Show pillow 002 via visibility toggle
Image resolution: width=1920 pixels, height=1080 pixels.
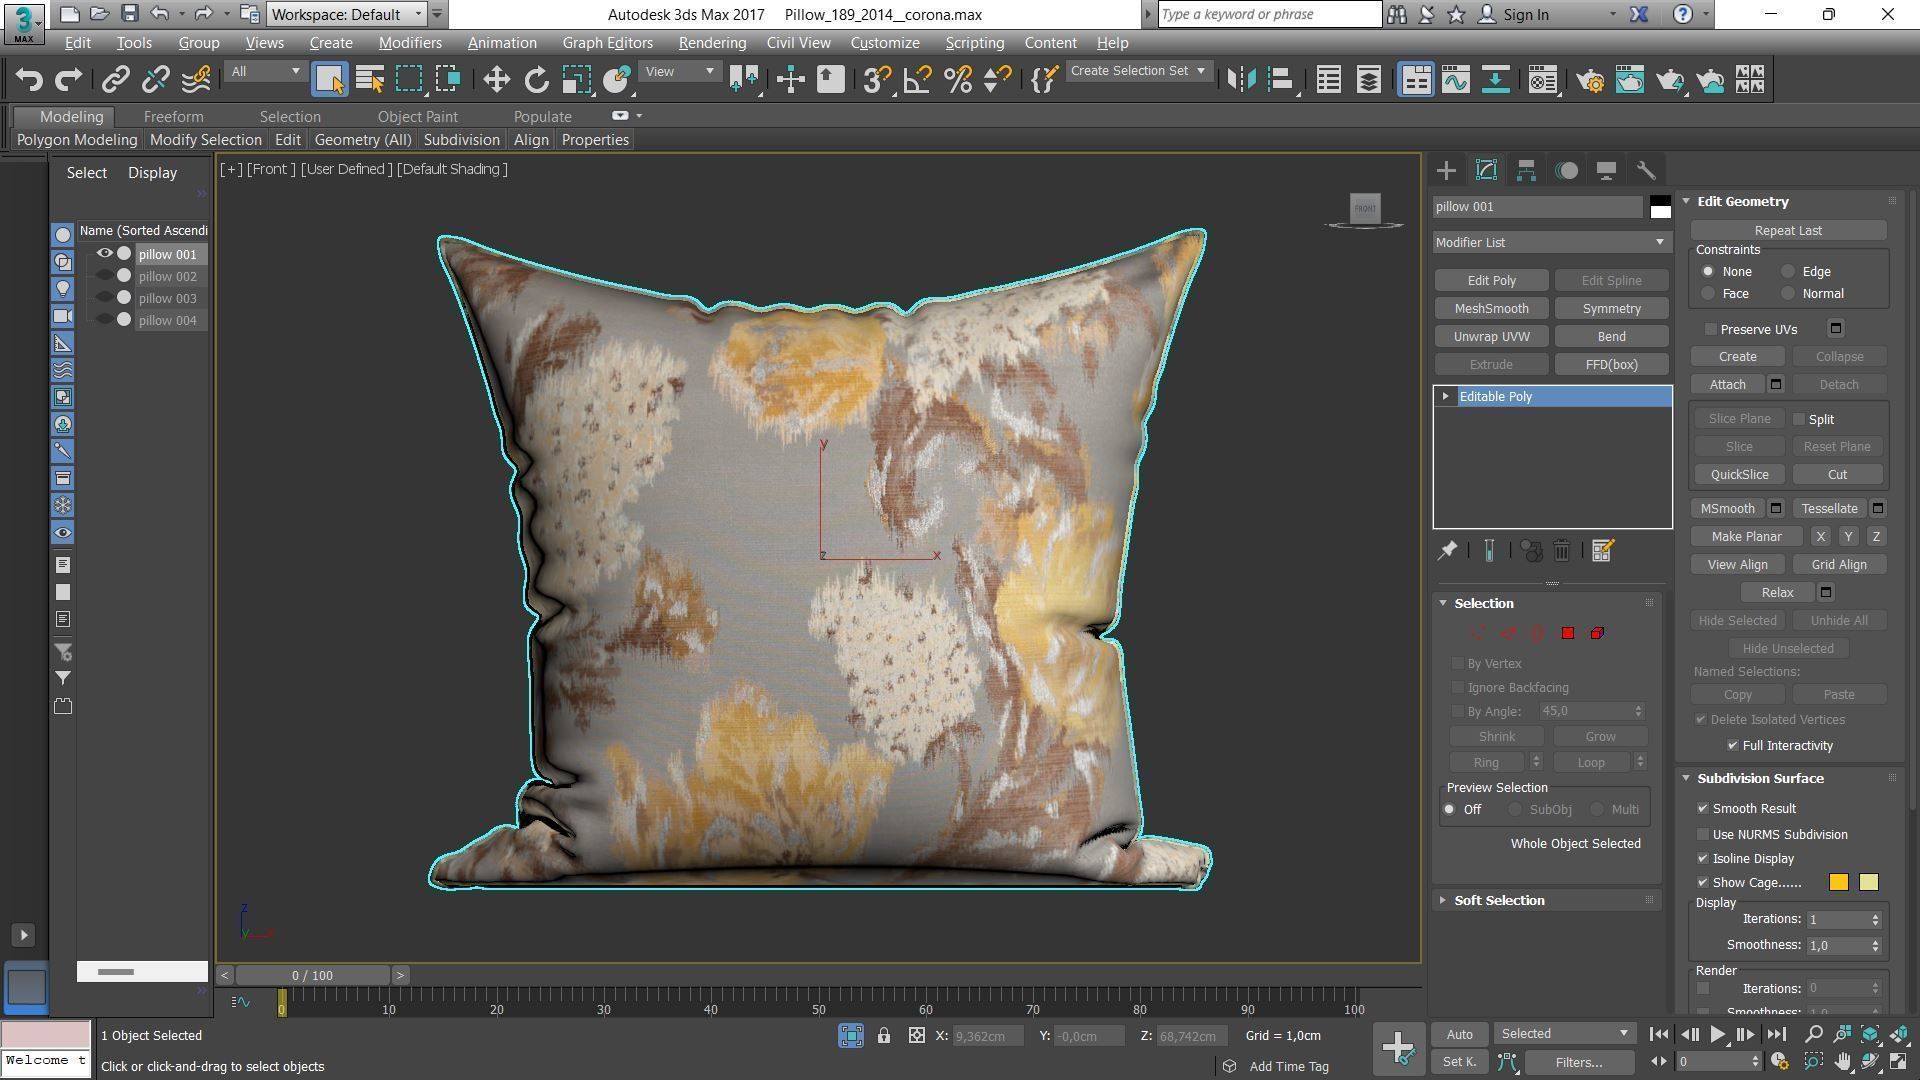click(104, 276)
